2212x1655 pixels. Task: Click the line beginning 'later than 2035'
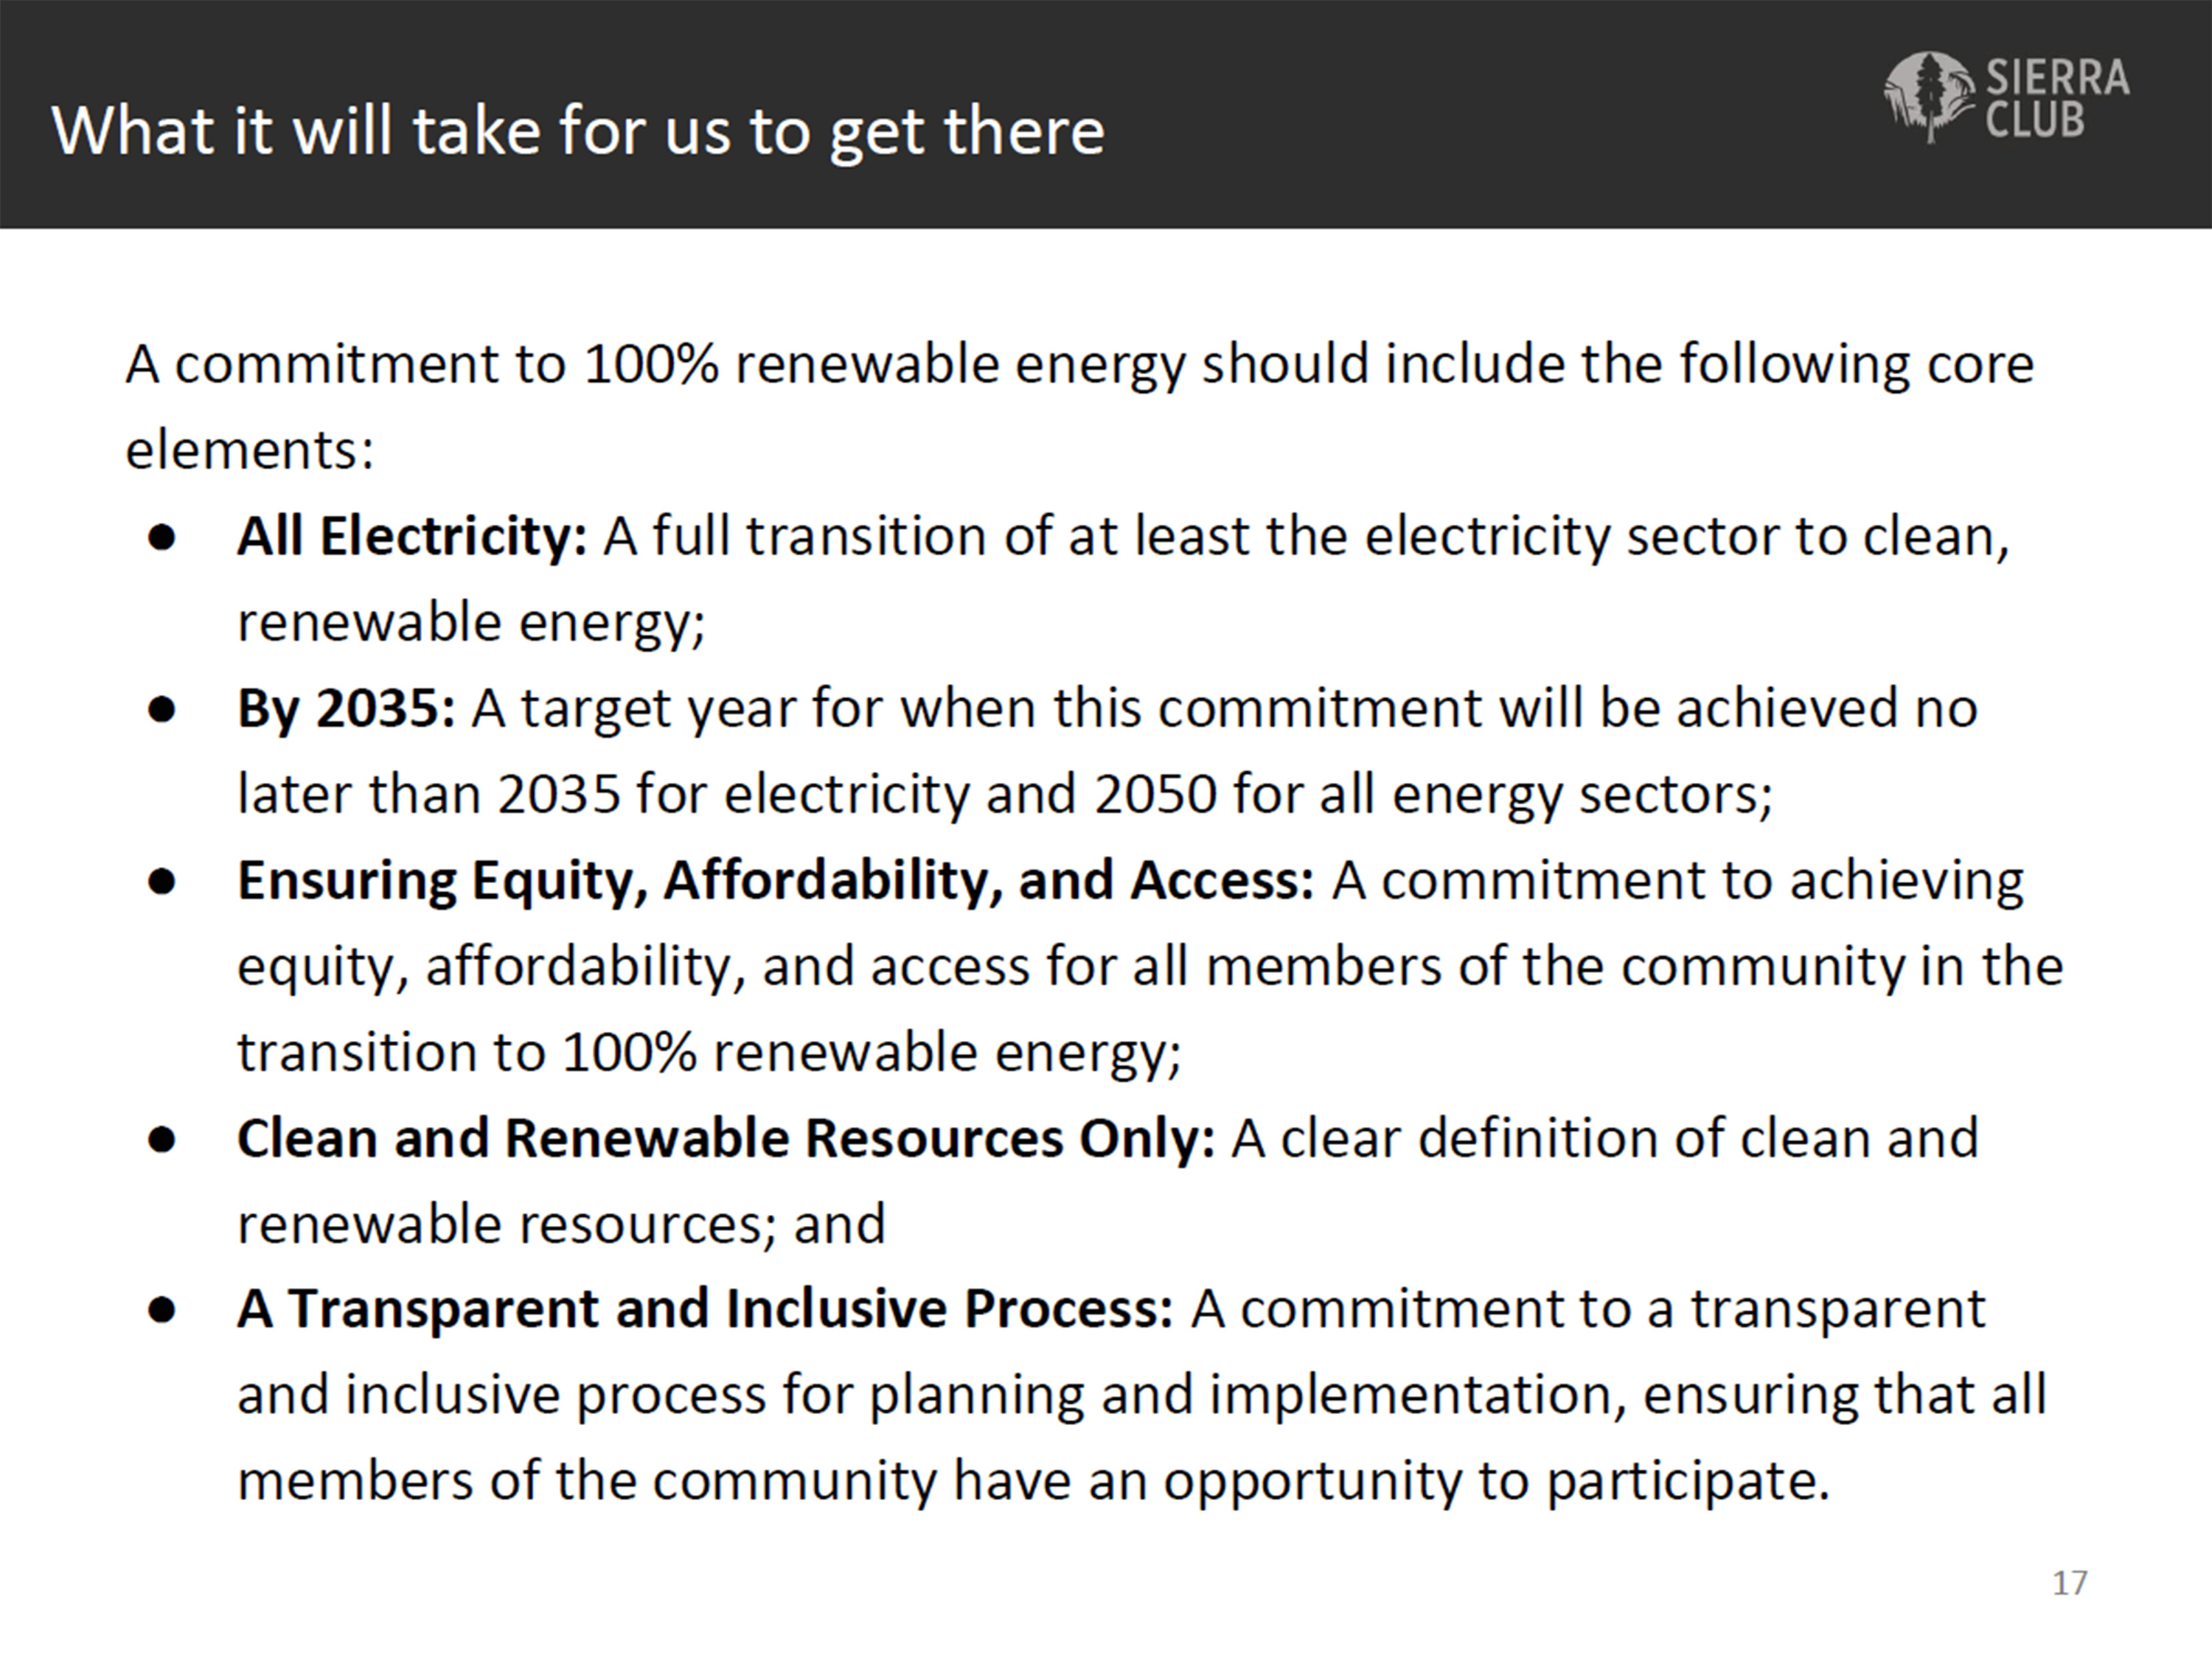(1004, 794)
